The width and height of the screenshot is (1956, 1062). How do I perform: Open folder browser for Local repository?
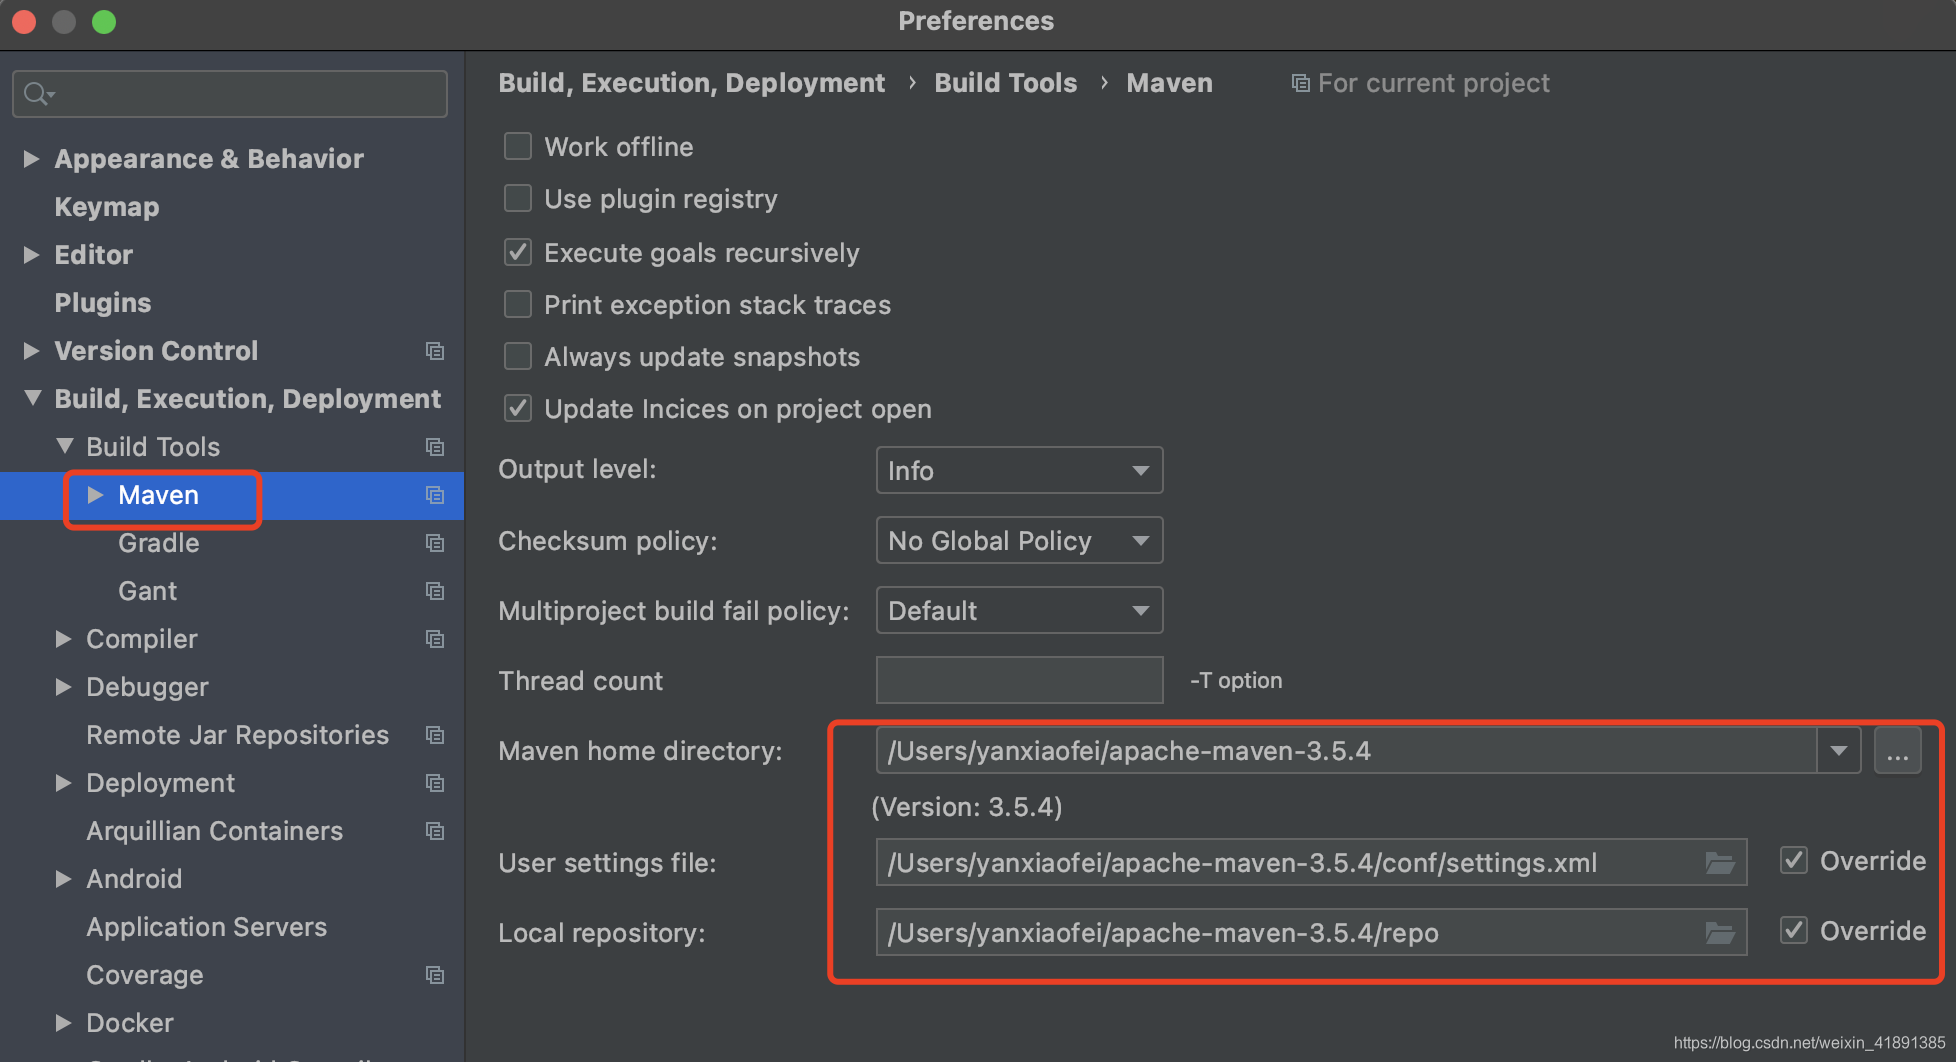(1720, 933)
